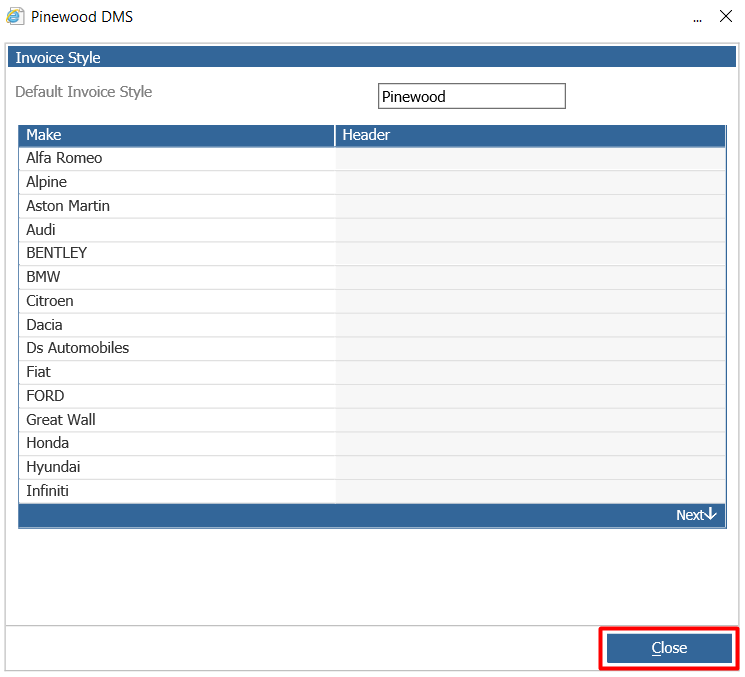The image size is (745, 677).
Task: Select the Great Wall row
Action: (372, 420)
